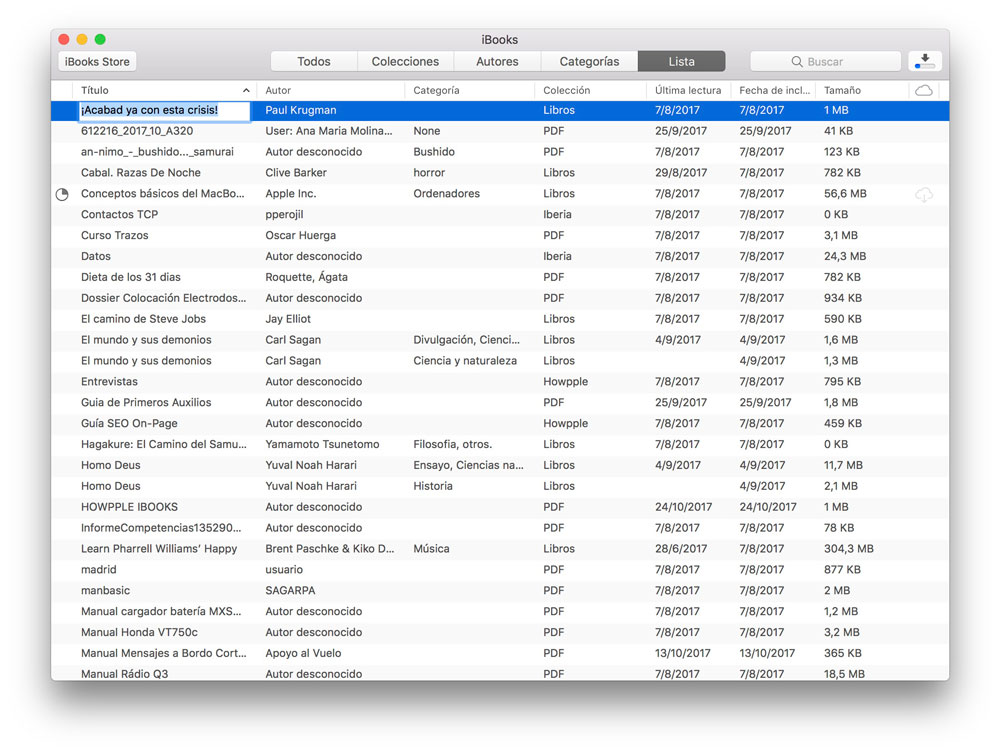Open the iBooks Store
Viewport: 1000px width, 753px height.
point(97,62)
